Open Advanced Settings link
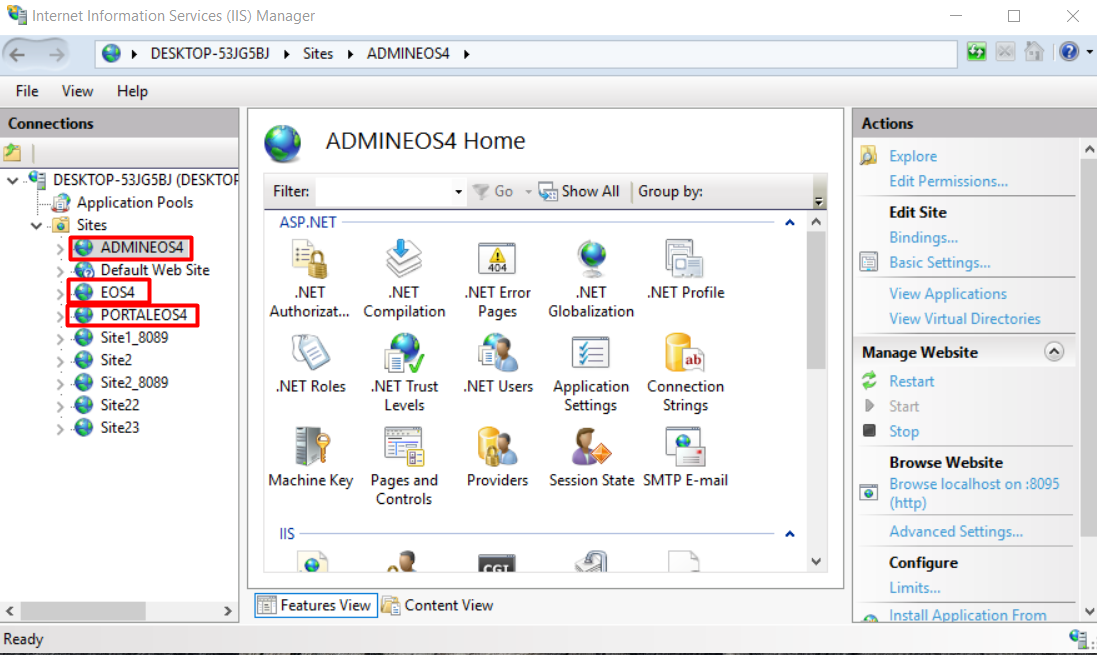This screenshot has height=655, width=1097. [956, 532]
